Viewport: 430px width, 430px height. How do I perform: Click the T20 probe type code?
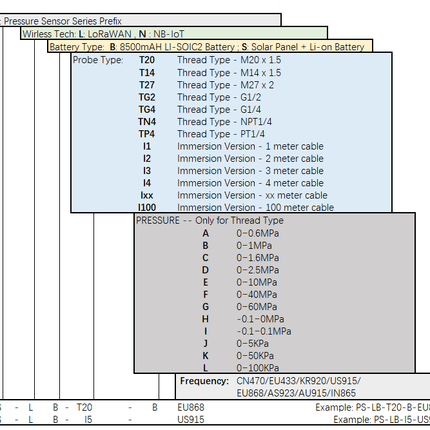pyautogui.click(x=147, y=60)
